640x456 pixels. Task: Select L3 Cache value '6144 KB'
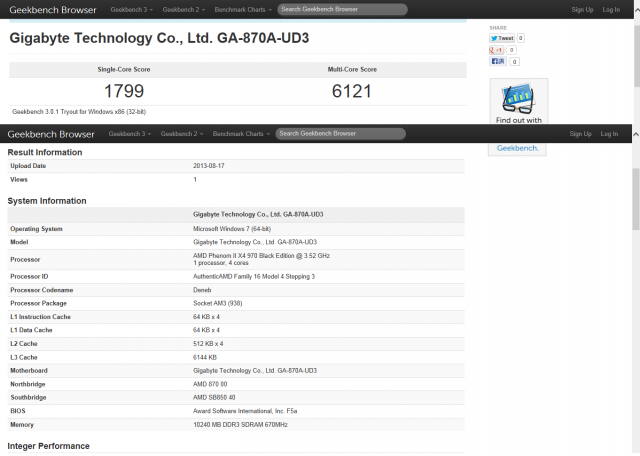coord(205,357)
